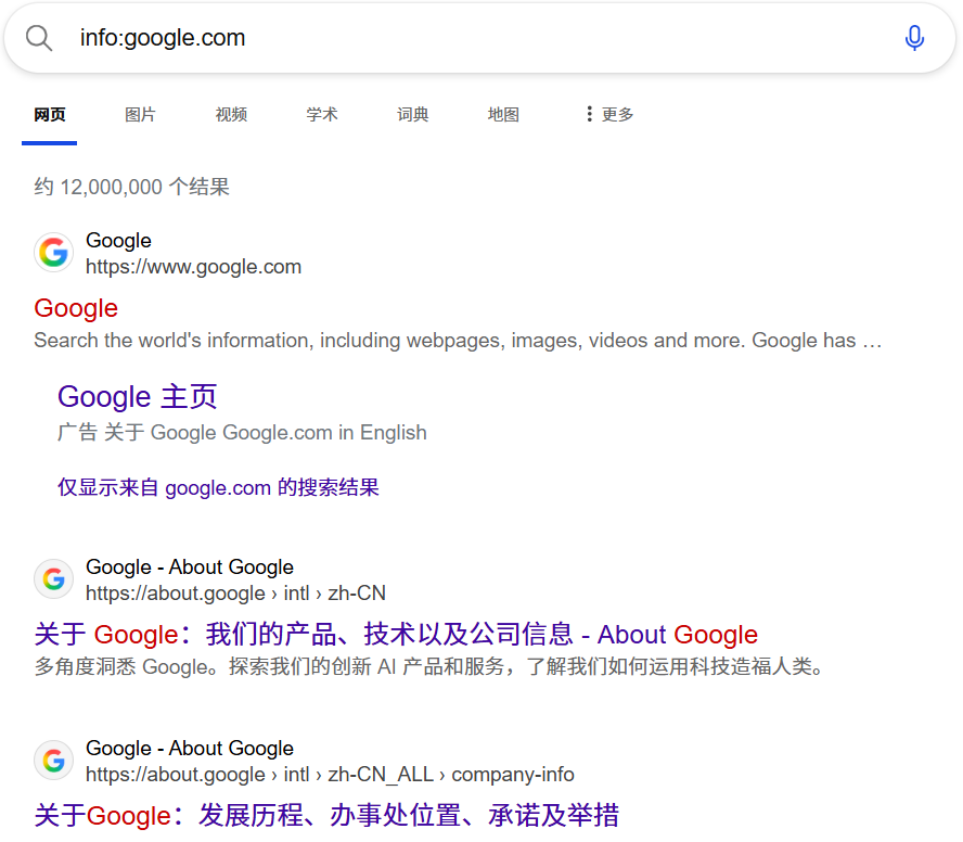Click the magnifier search icon
The image size is (963, 842).
coord(39,38)
